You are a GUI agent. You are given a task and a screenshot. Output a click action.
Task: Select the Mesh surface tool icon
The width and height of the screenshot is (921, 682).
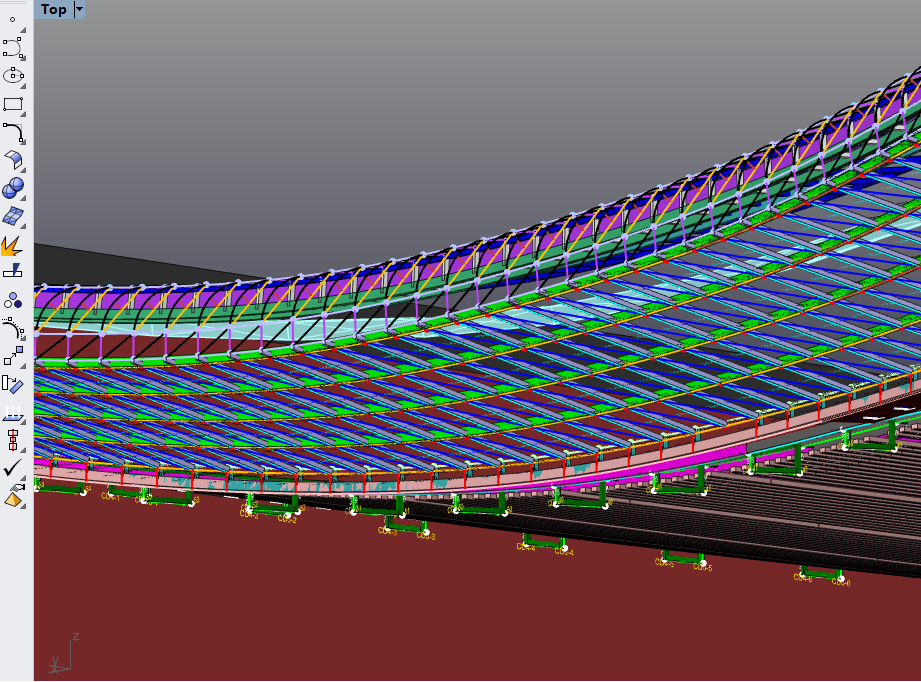(x=13, y=216)
